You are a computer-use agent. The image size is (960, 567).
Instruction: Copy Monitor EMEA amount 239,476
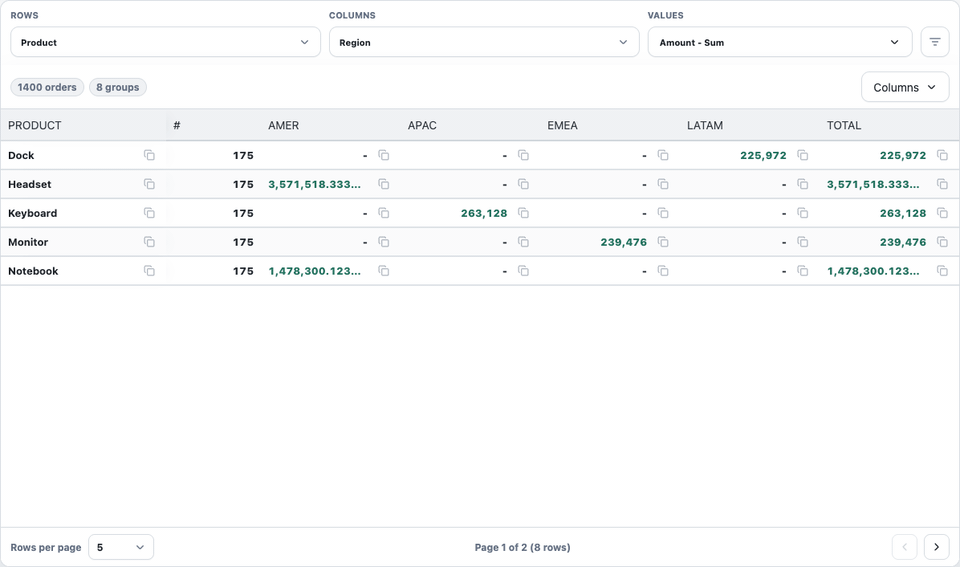click(663, 242)
